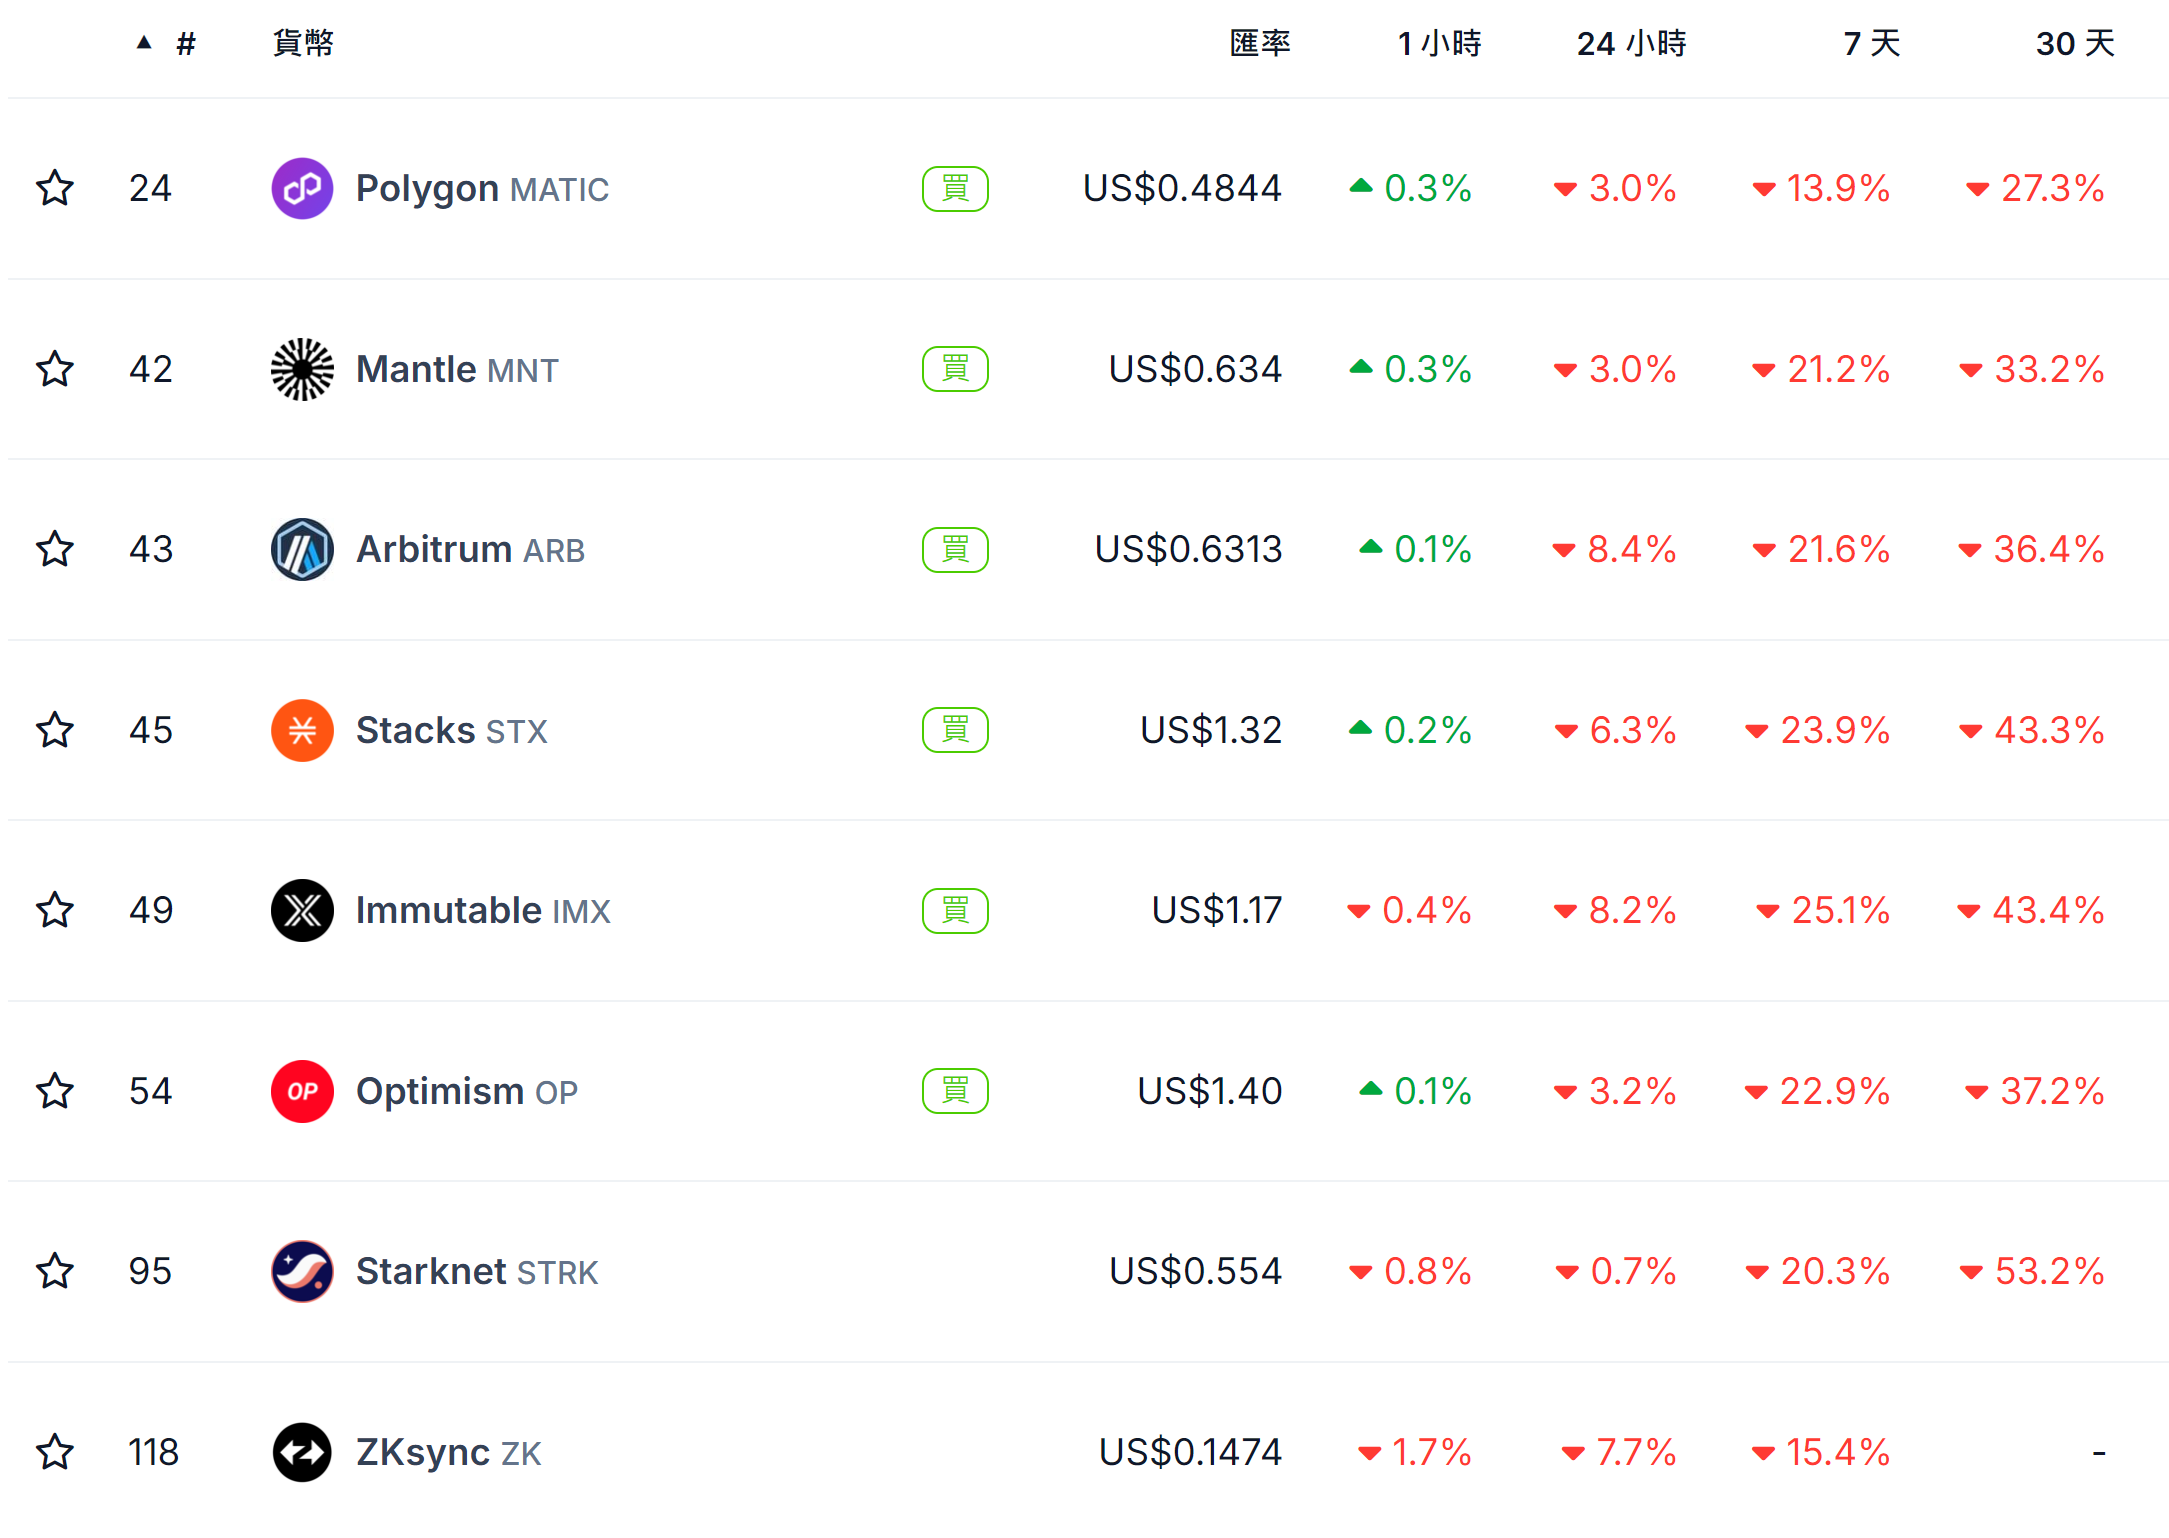The width and height of the screenshot is (2169, 1538).
Task: Sort by the 30 天 column header
Action: [x=2075, y=44]
